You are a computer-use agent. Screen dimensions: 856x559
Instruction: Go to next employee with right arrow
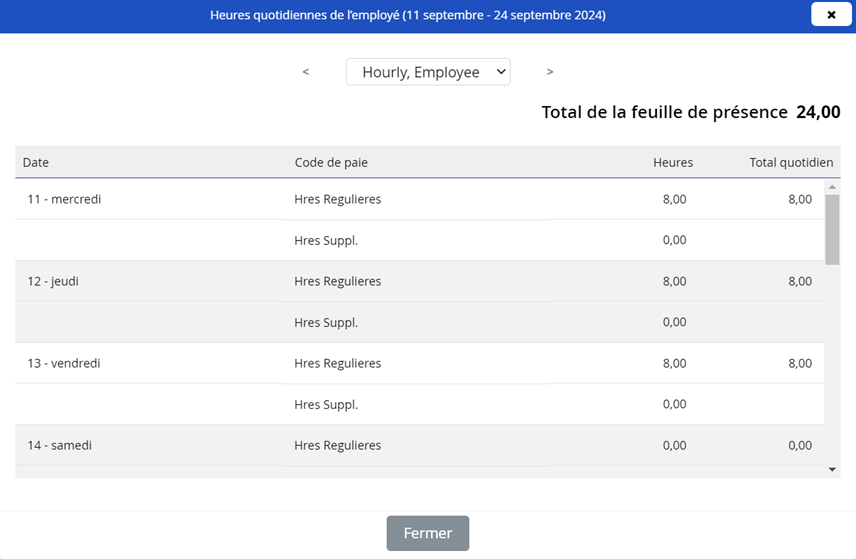coord(550,72)
